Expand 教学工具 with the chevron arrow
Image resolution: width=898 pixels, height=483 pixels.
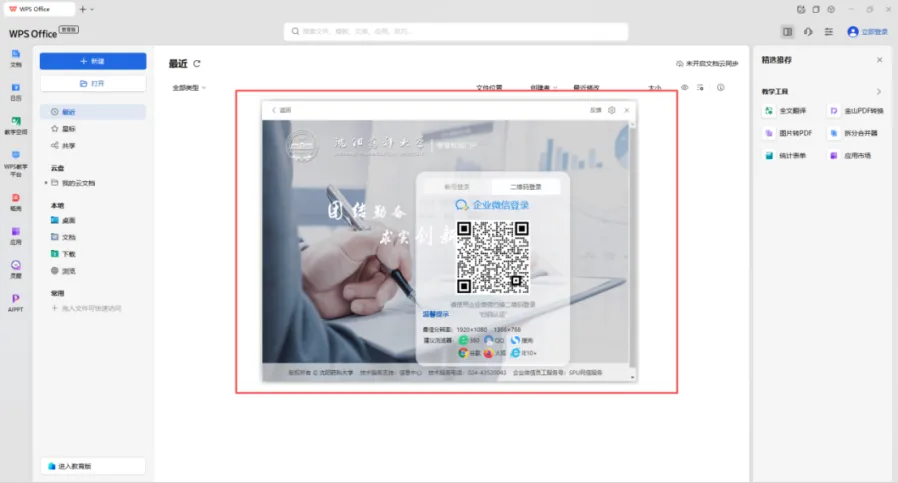(879, 92)
